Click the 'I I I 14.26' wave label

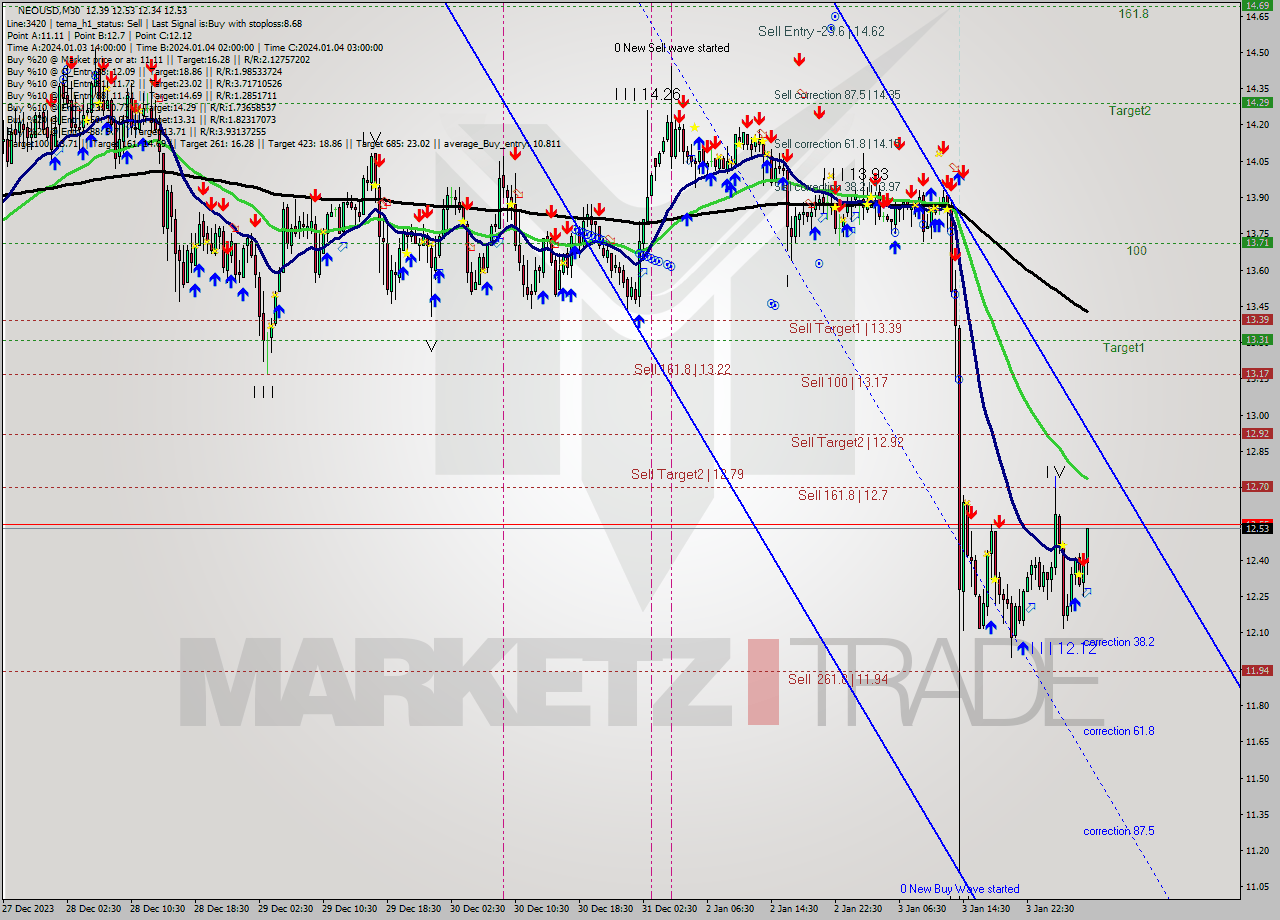click(x=648, y=94)
